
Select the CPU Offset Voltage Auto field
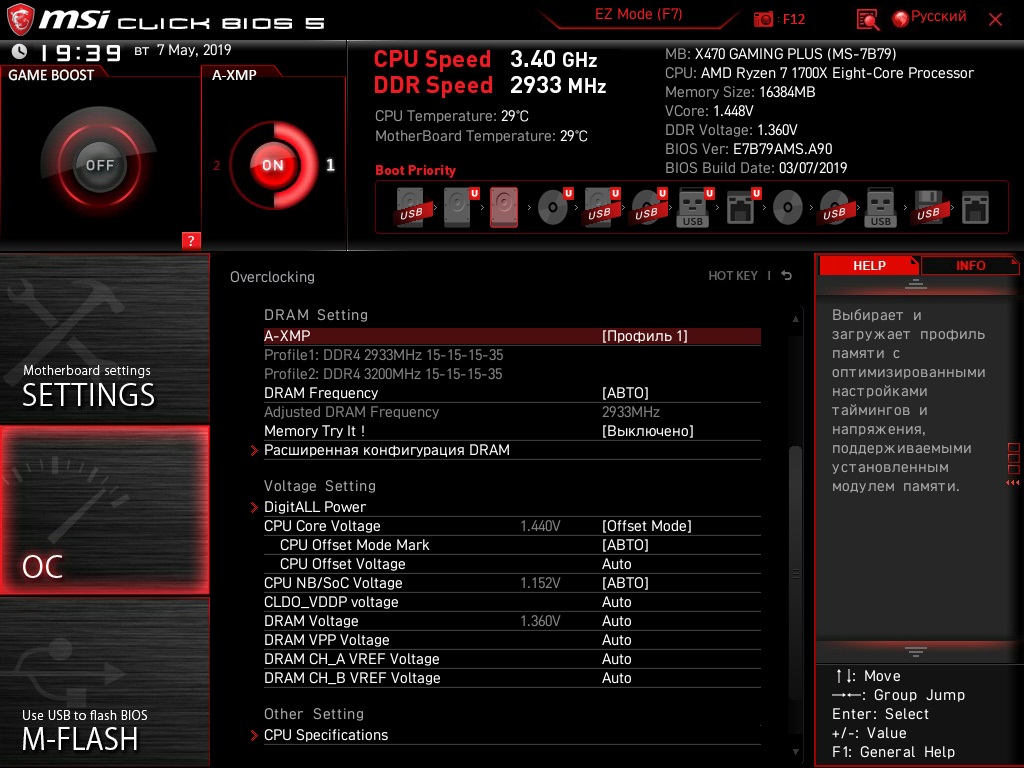[x=616, y=564]
